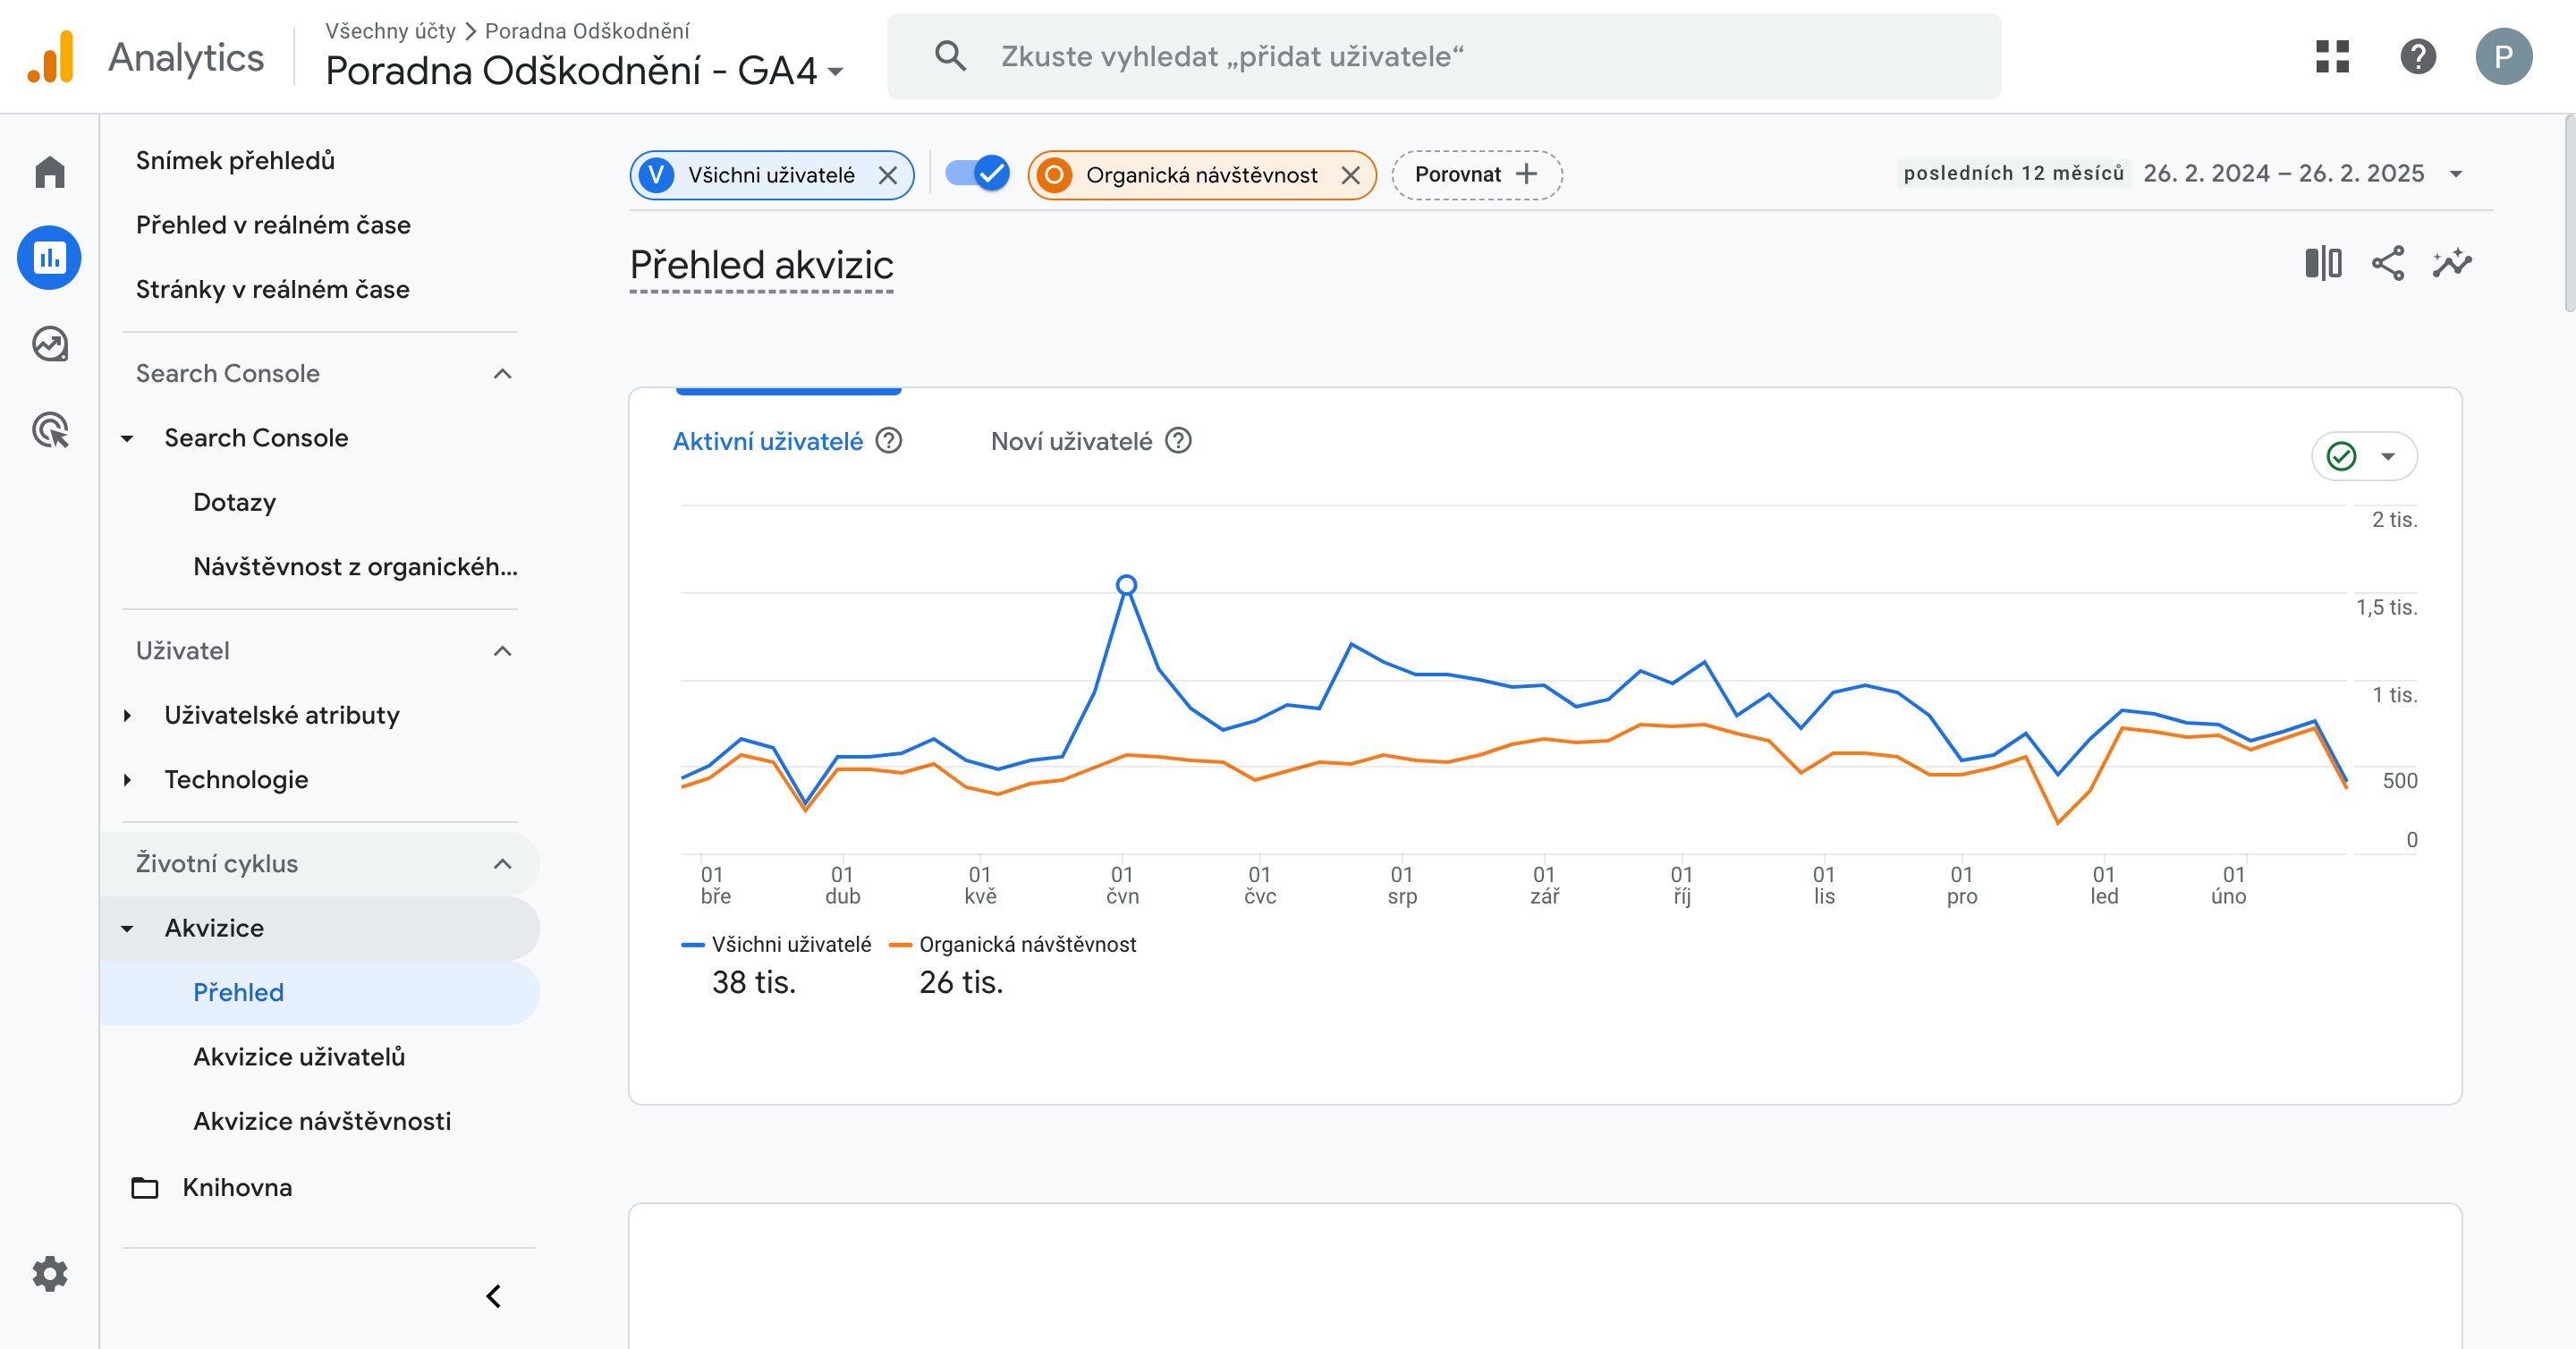Click the Edit comparisons icon
The height and width of the screenshot is (1349, 2576).
click(x=2322, y=263)
